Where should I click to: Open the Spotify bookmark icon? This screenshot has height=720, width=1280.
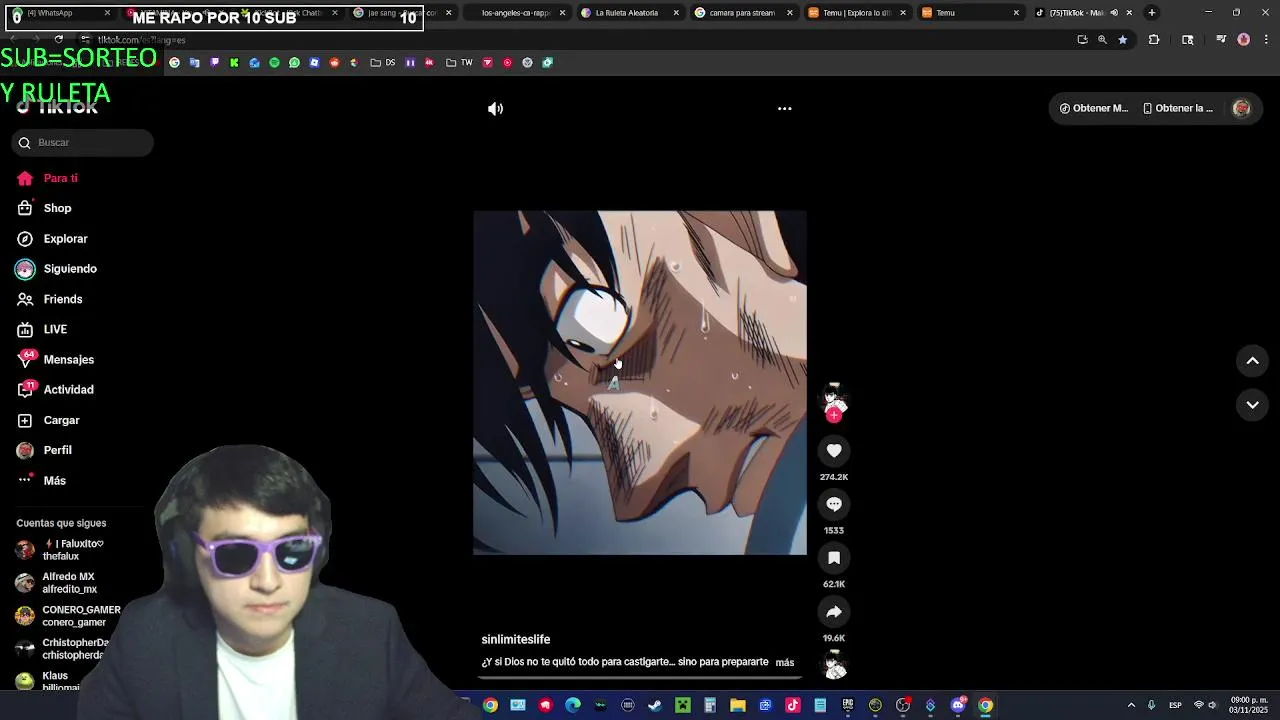pyautogui.click(x=274, y=62)
